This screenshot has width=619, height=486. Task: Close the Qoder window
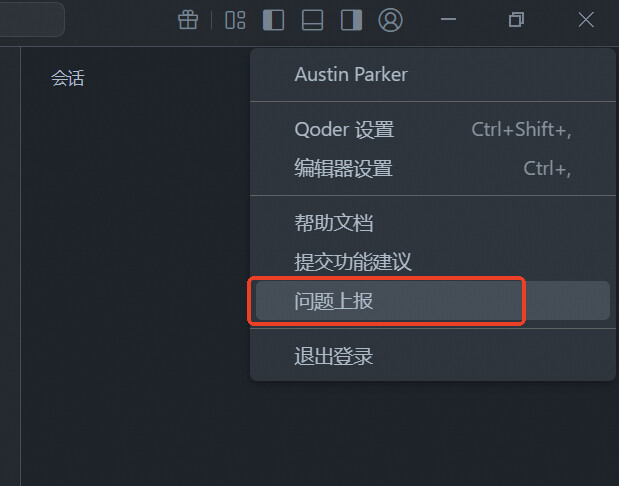click(586, 20)
